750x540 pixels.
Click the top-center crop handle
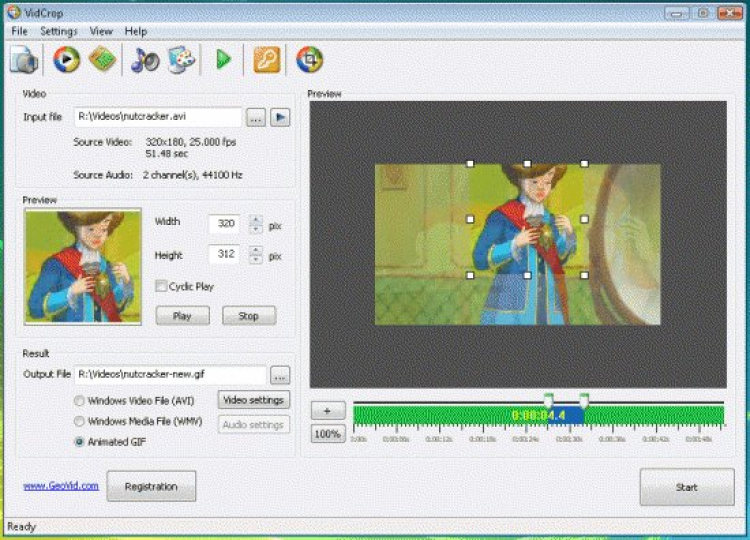(527, 164)
